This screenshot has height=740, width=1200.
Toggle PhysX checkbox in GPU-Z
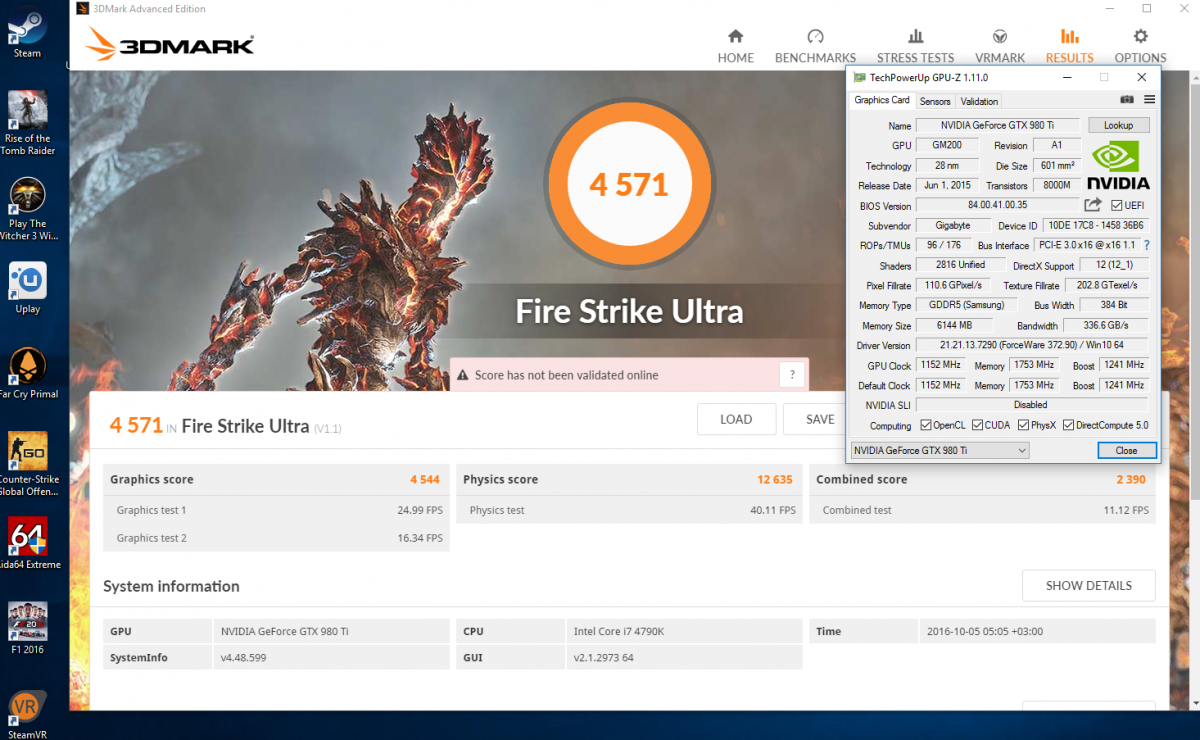(1023, 425)
